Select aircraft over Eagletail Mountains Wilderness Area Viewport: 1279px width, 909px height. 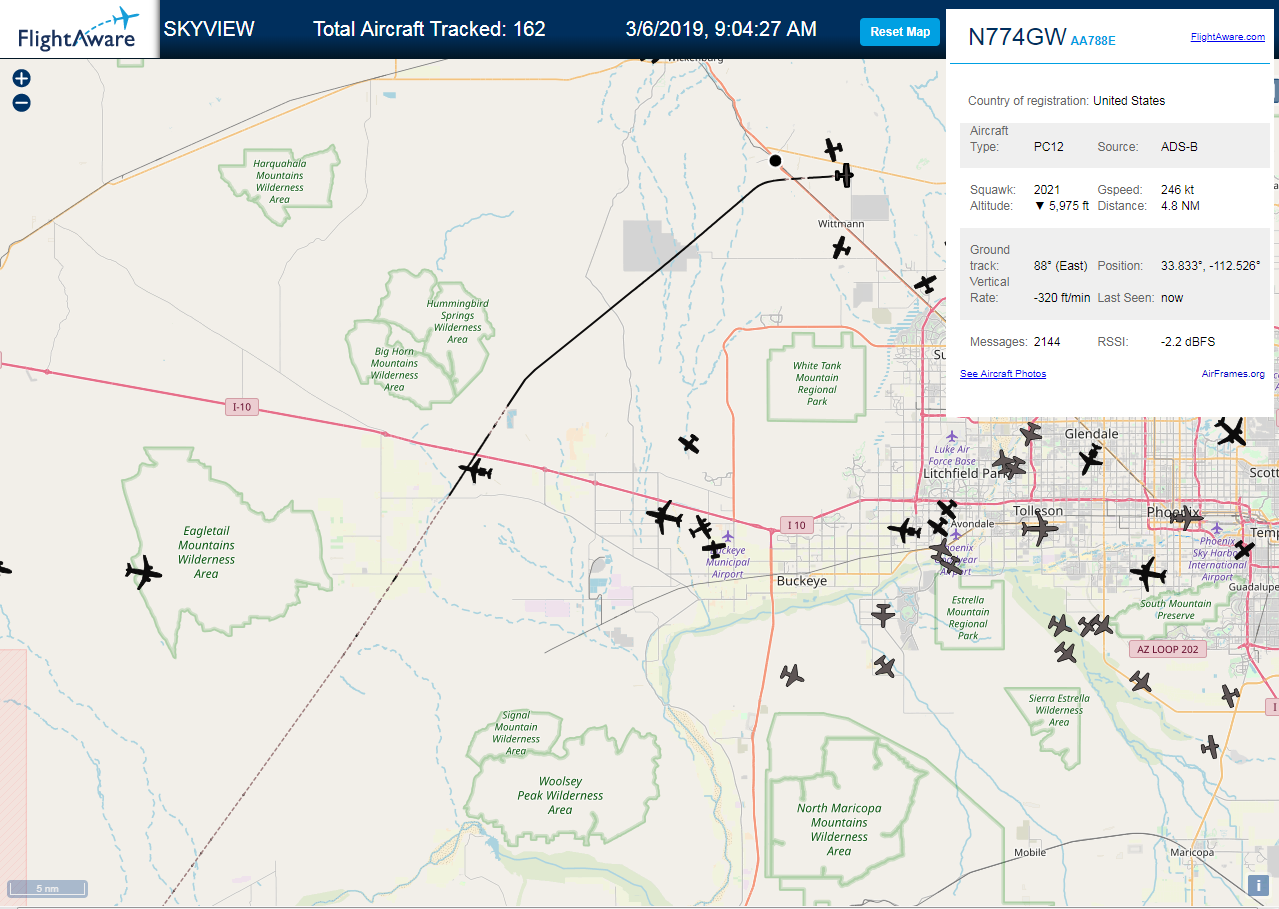[144, 572]
